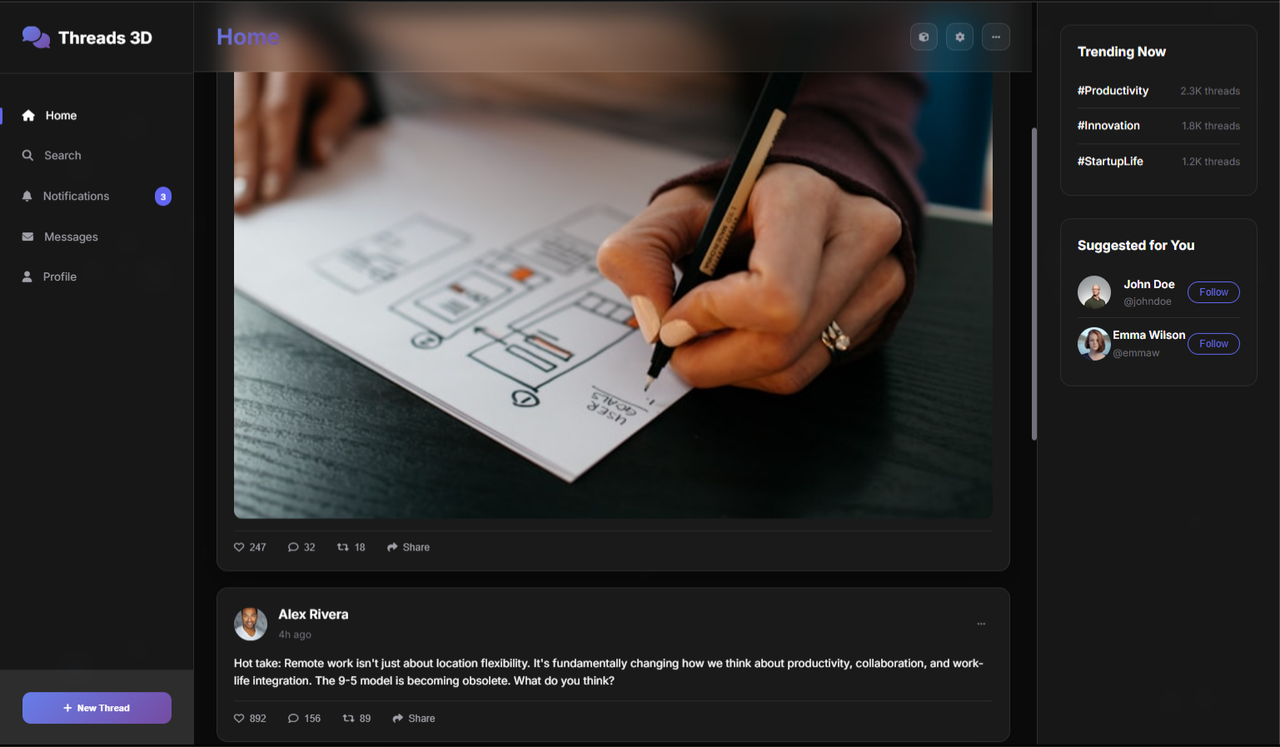Open the wireframe sketch post image
This screenshot has width=1280, height=747.
click(613, 295)
